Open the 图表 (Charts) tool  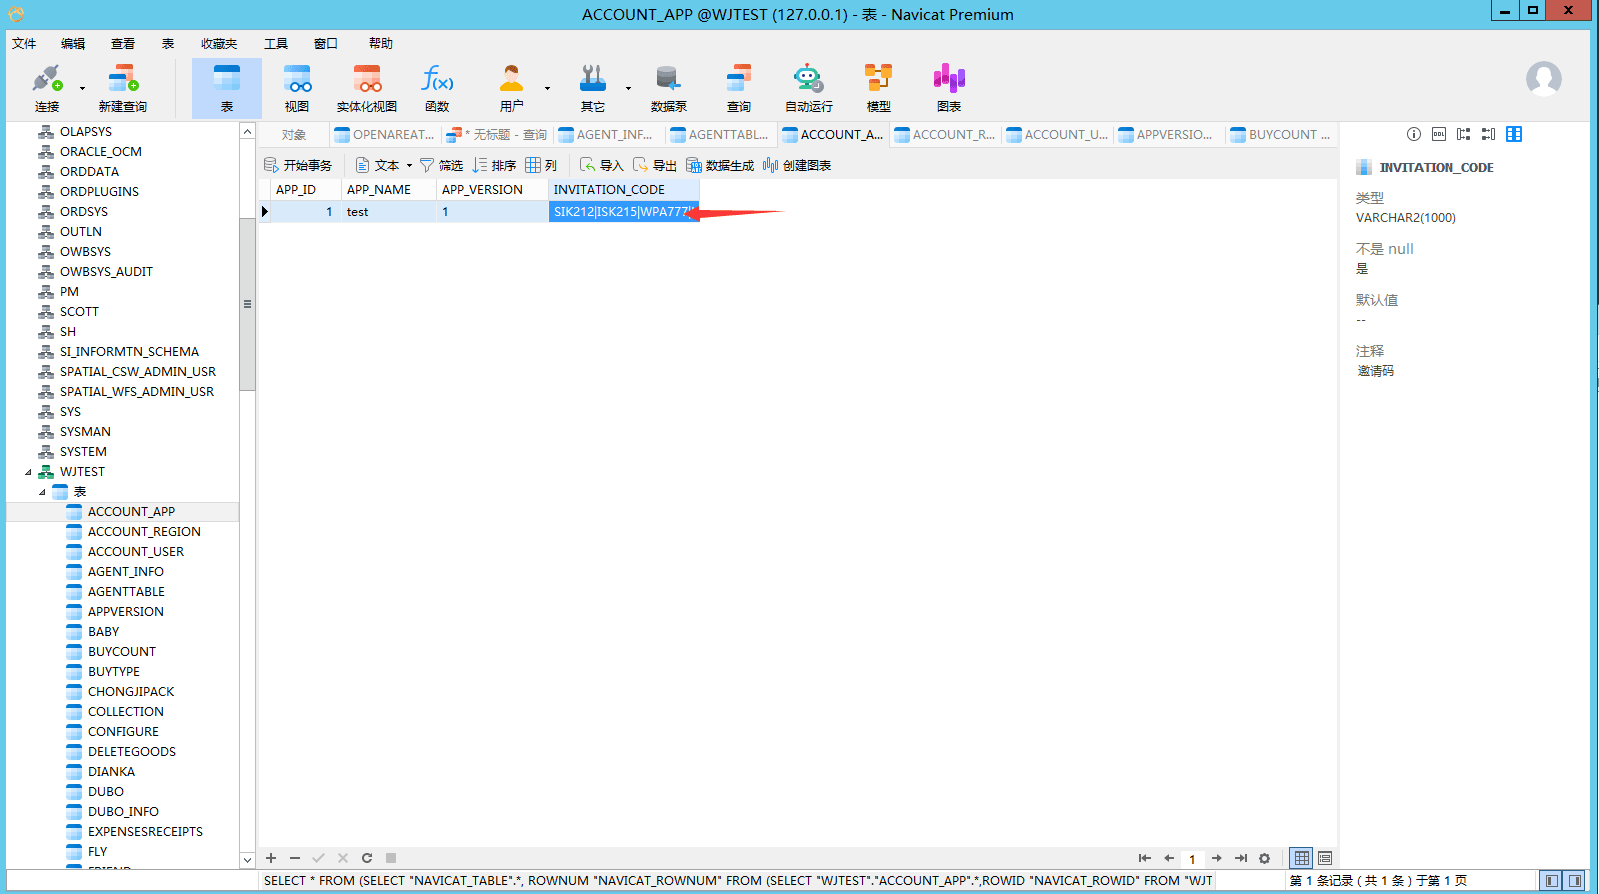(948, 88)
